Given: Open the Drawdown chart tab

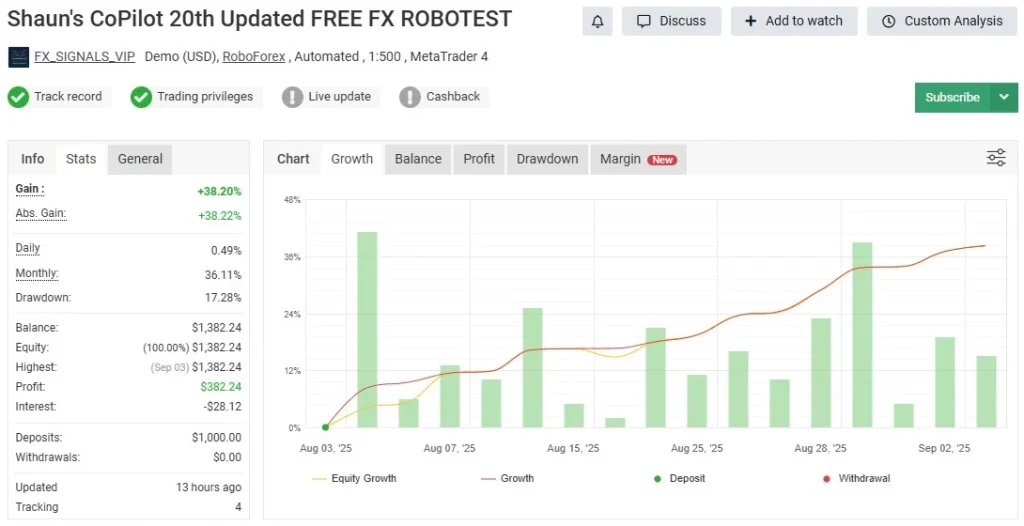Looking at the screenshot, I should (x=547, y=159).
